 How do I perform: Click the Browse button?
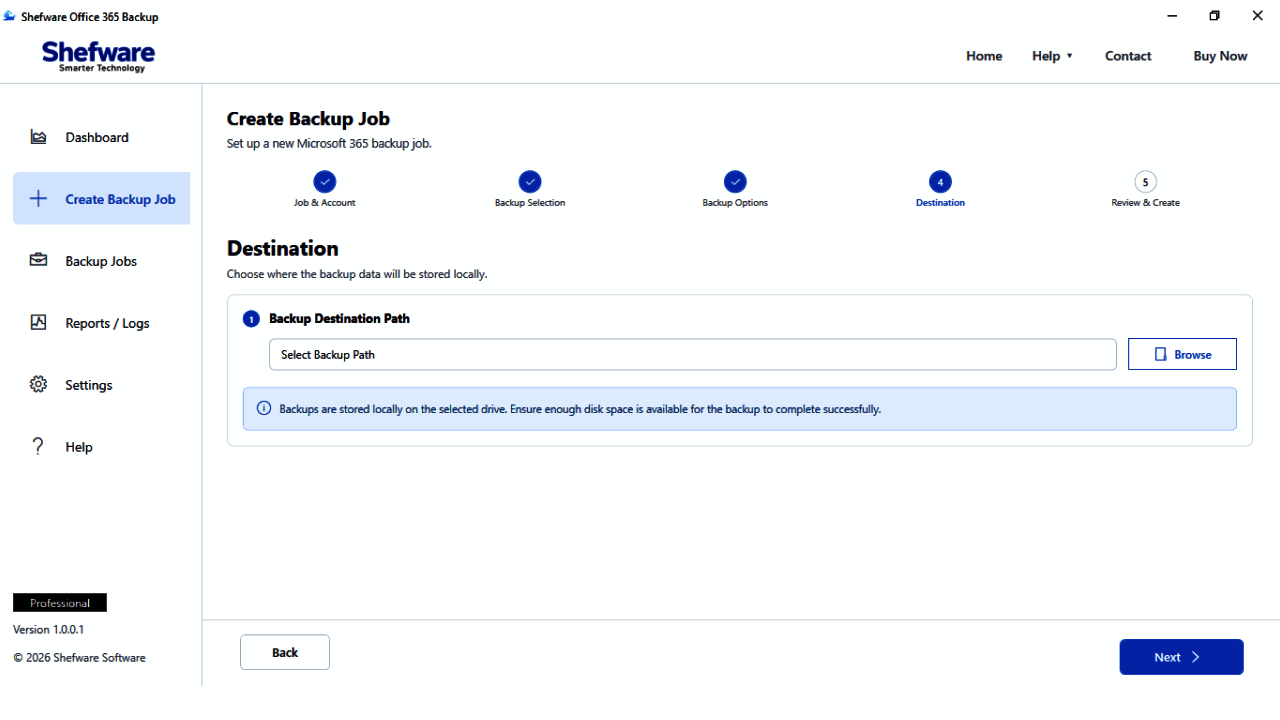pyautogui.click(x=1182, y=354)
